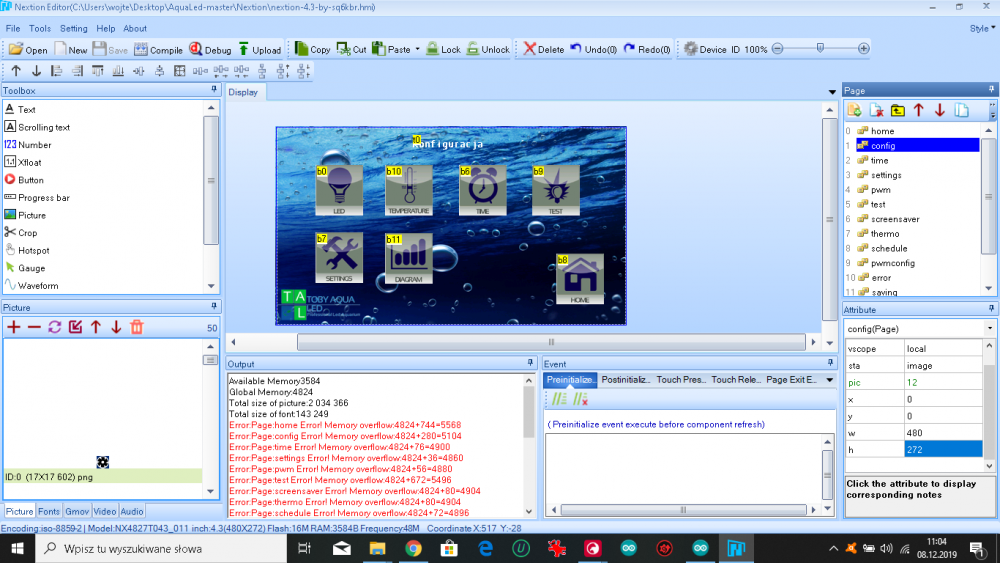Click the Upload arrow icon

click(x=243, y=49)
